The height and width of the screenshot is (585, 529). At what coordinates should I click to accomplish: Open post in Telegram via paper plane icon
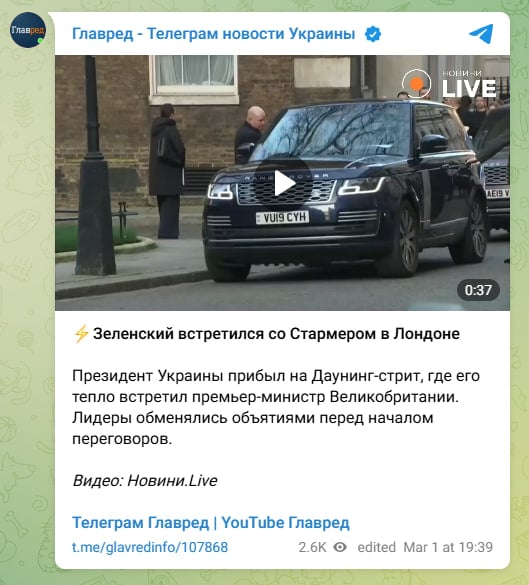click(x=481, y=34)
